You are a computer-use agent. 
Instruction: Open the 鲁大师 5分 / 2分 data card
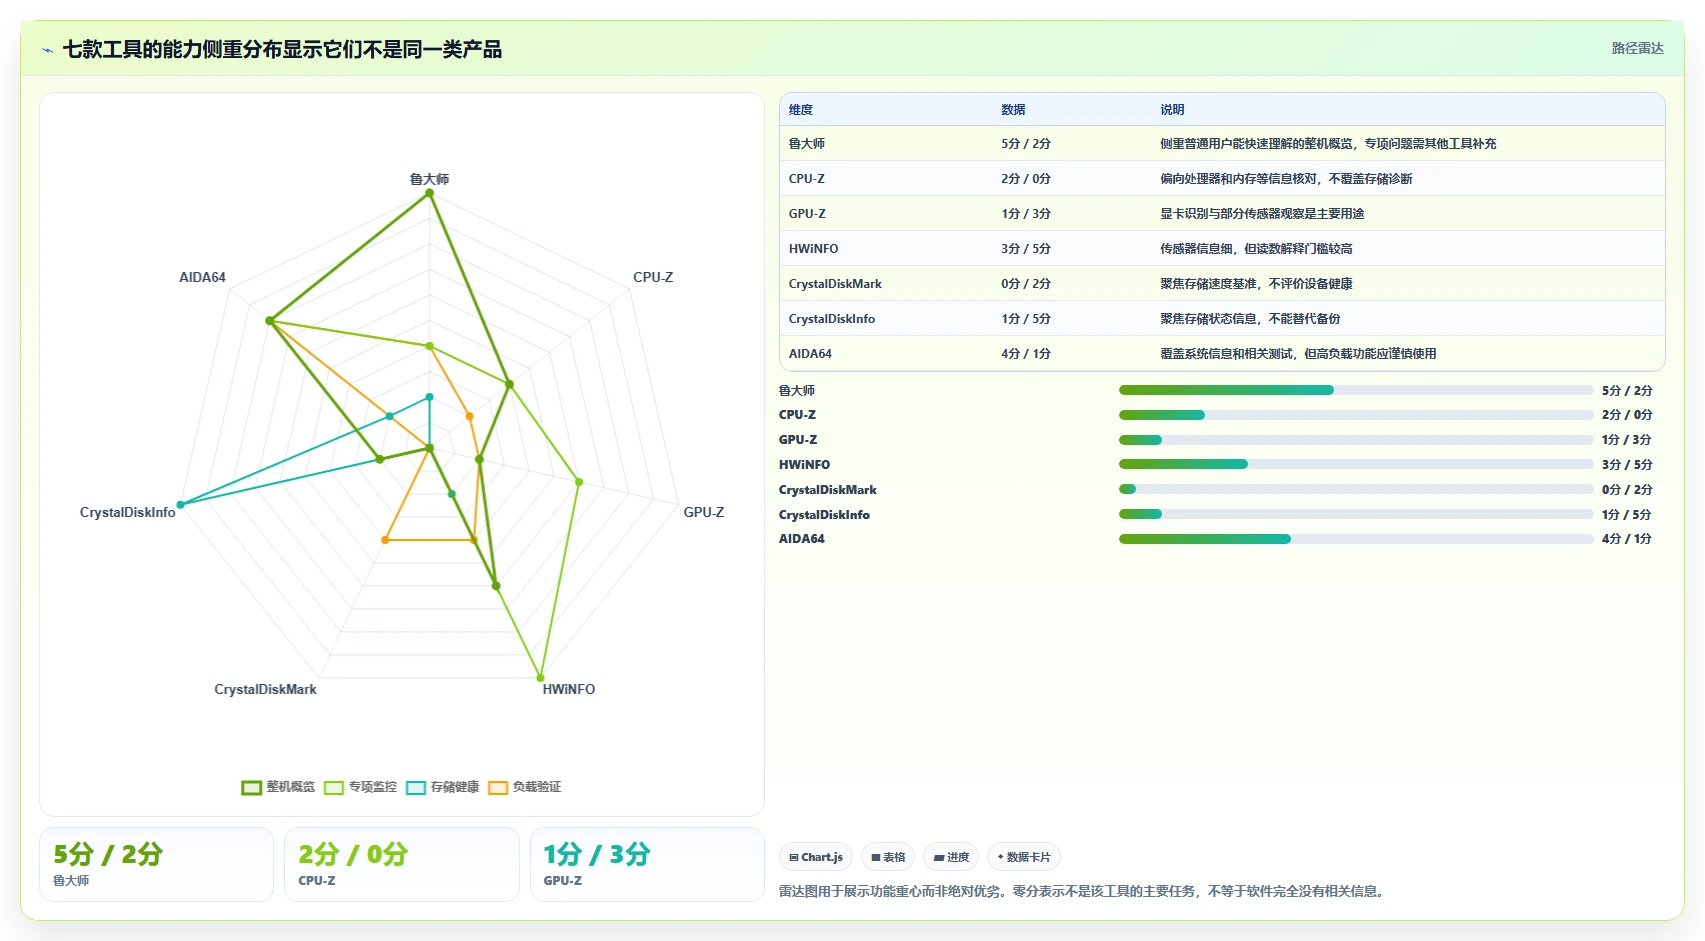point(156,864)
